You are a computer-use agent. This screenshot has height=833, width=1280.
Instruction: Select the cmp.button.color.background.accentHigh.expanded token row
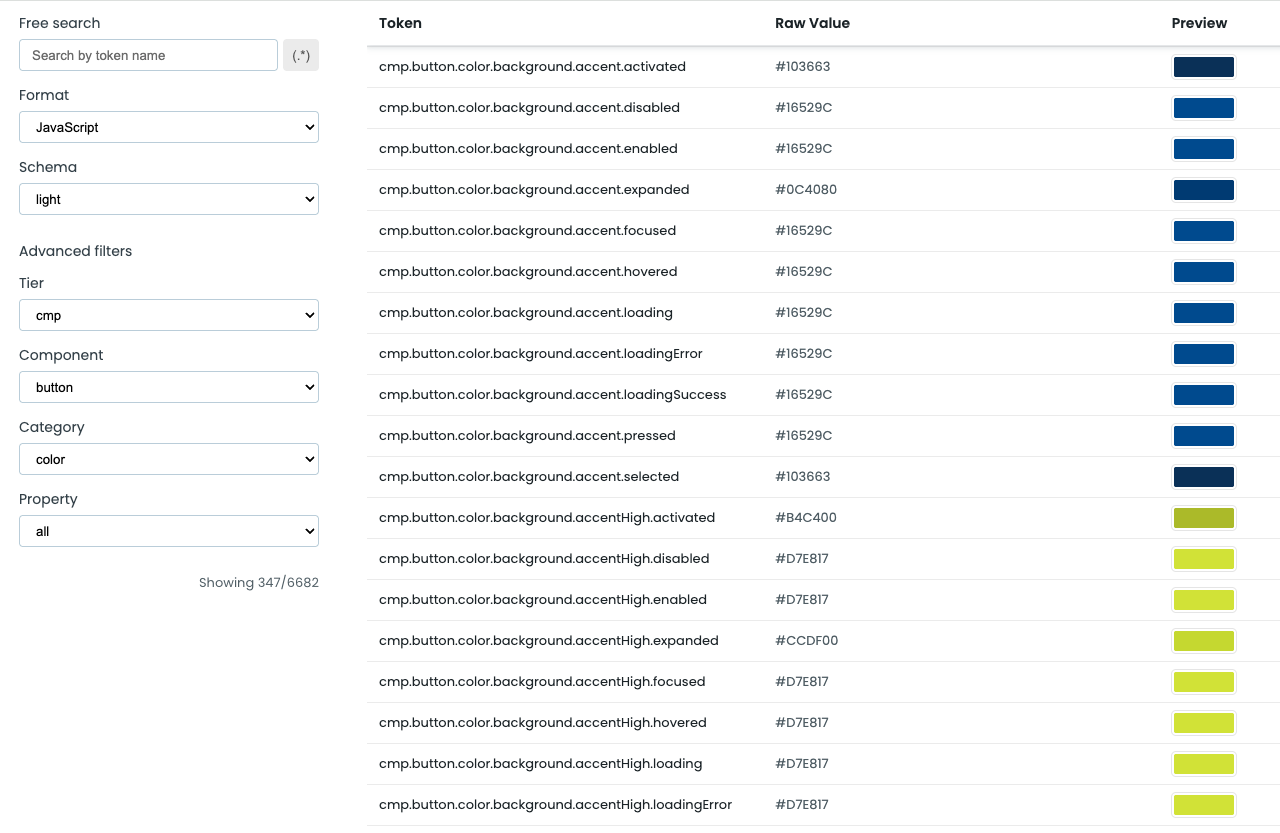click(549, 640)
